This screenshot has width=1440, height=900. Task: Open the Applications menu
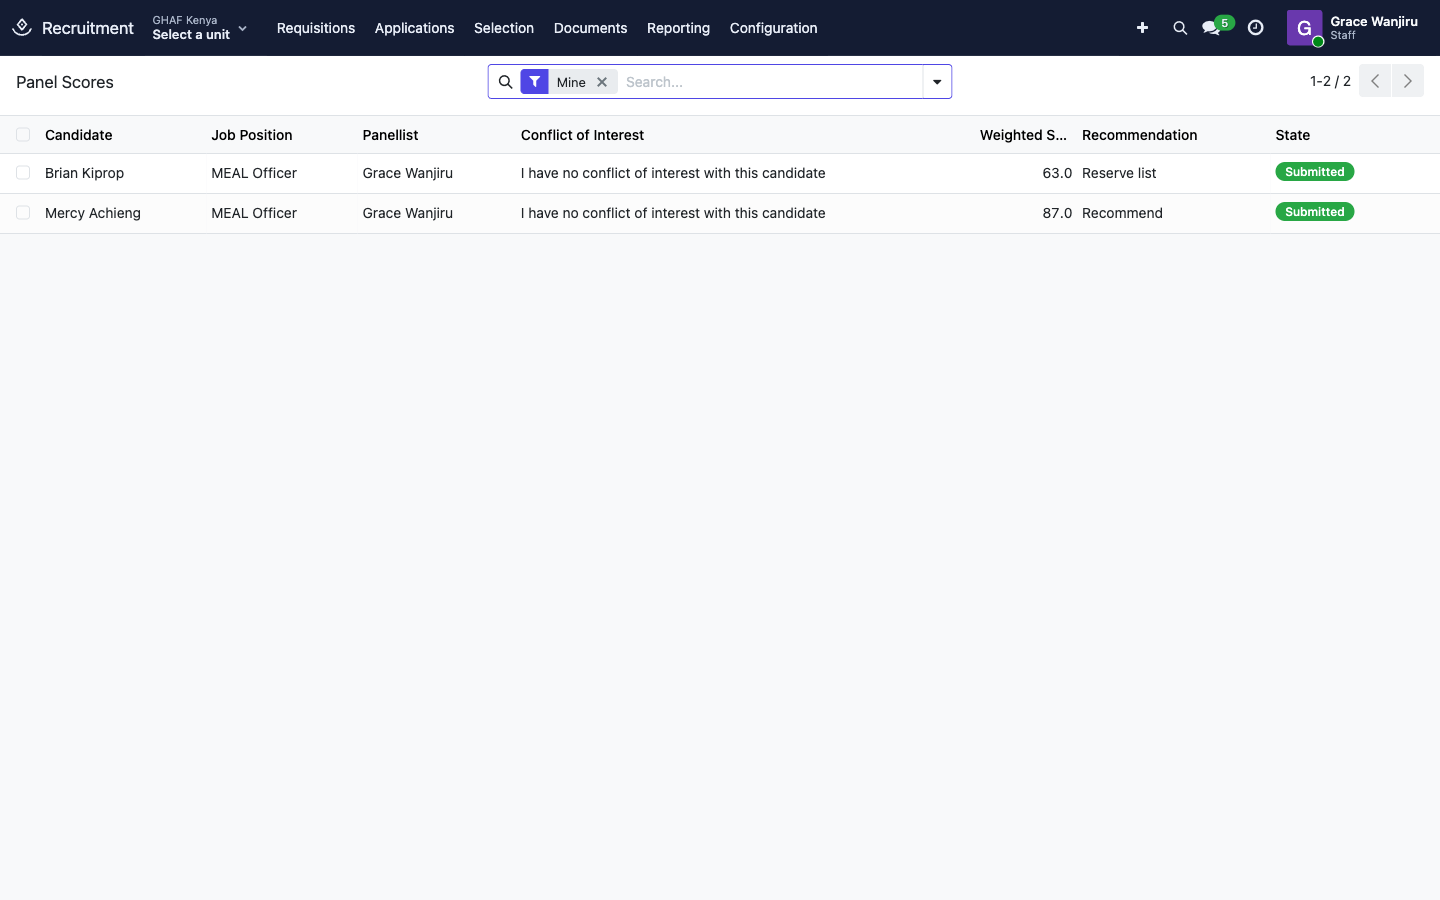click(x=414, y=28)
